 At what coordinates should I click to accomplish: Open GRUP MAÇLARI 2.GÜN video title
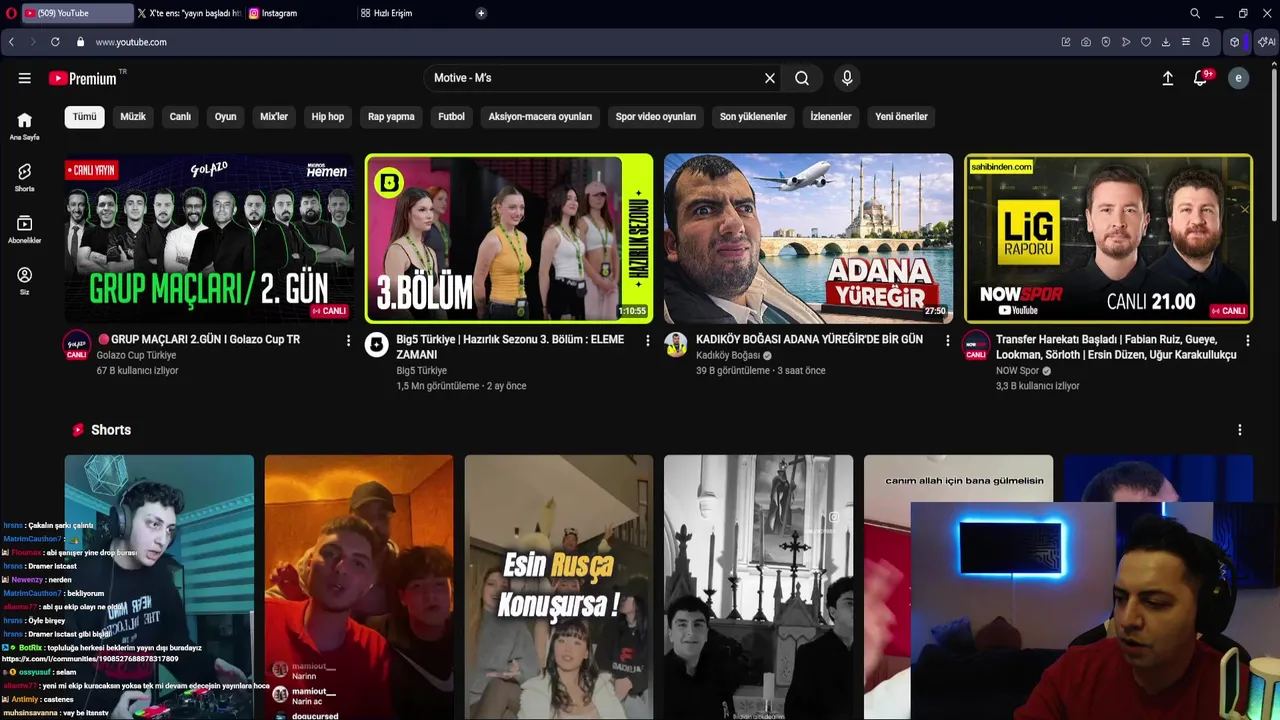tap(199, 339)
